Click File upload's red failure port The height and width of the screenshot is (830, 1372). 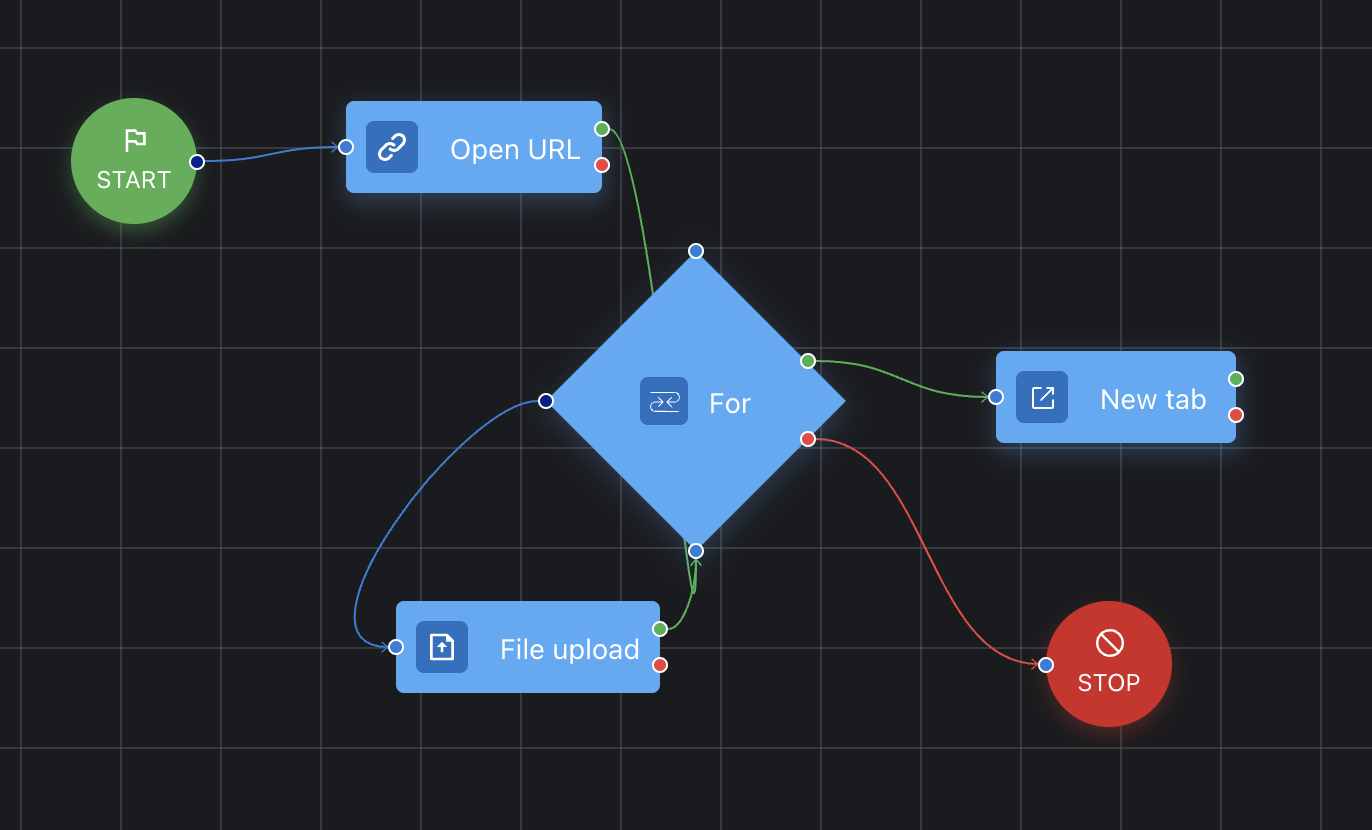pos(660,665)
